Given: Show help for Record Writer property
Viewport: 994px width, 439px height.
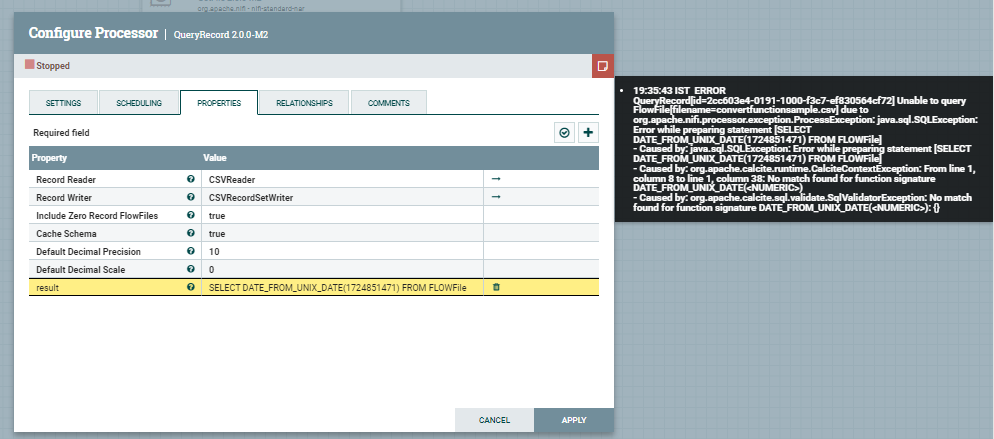Looking at the screenshot, I should point(190,197).
